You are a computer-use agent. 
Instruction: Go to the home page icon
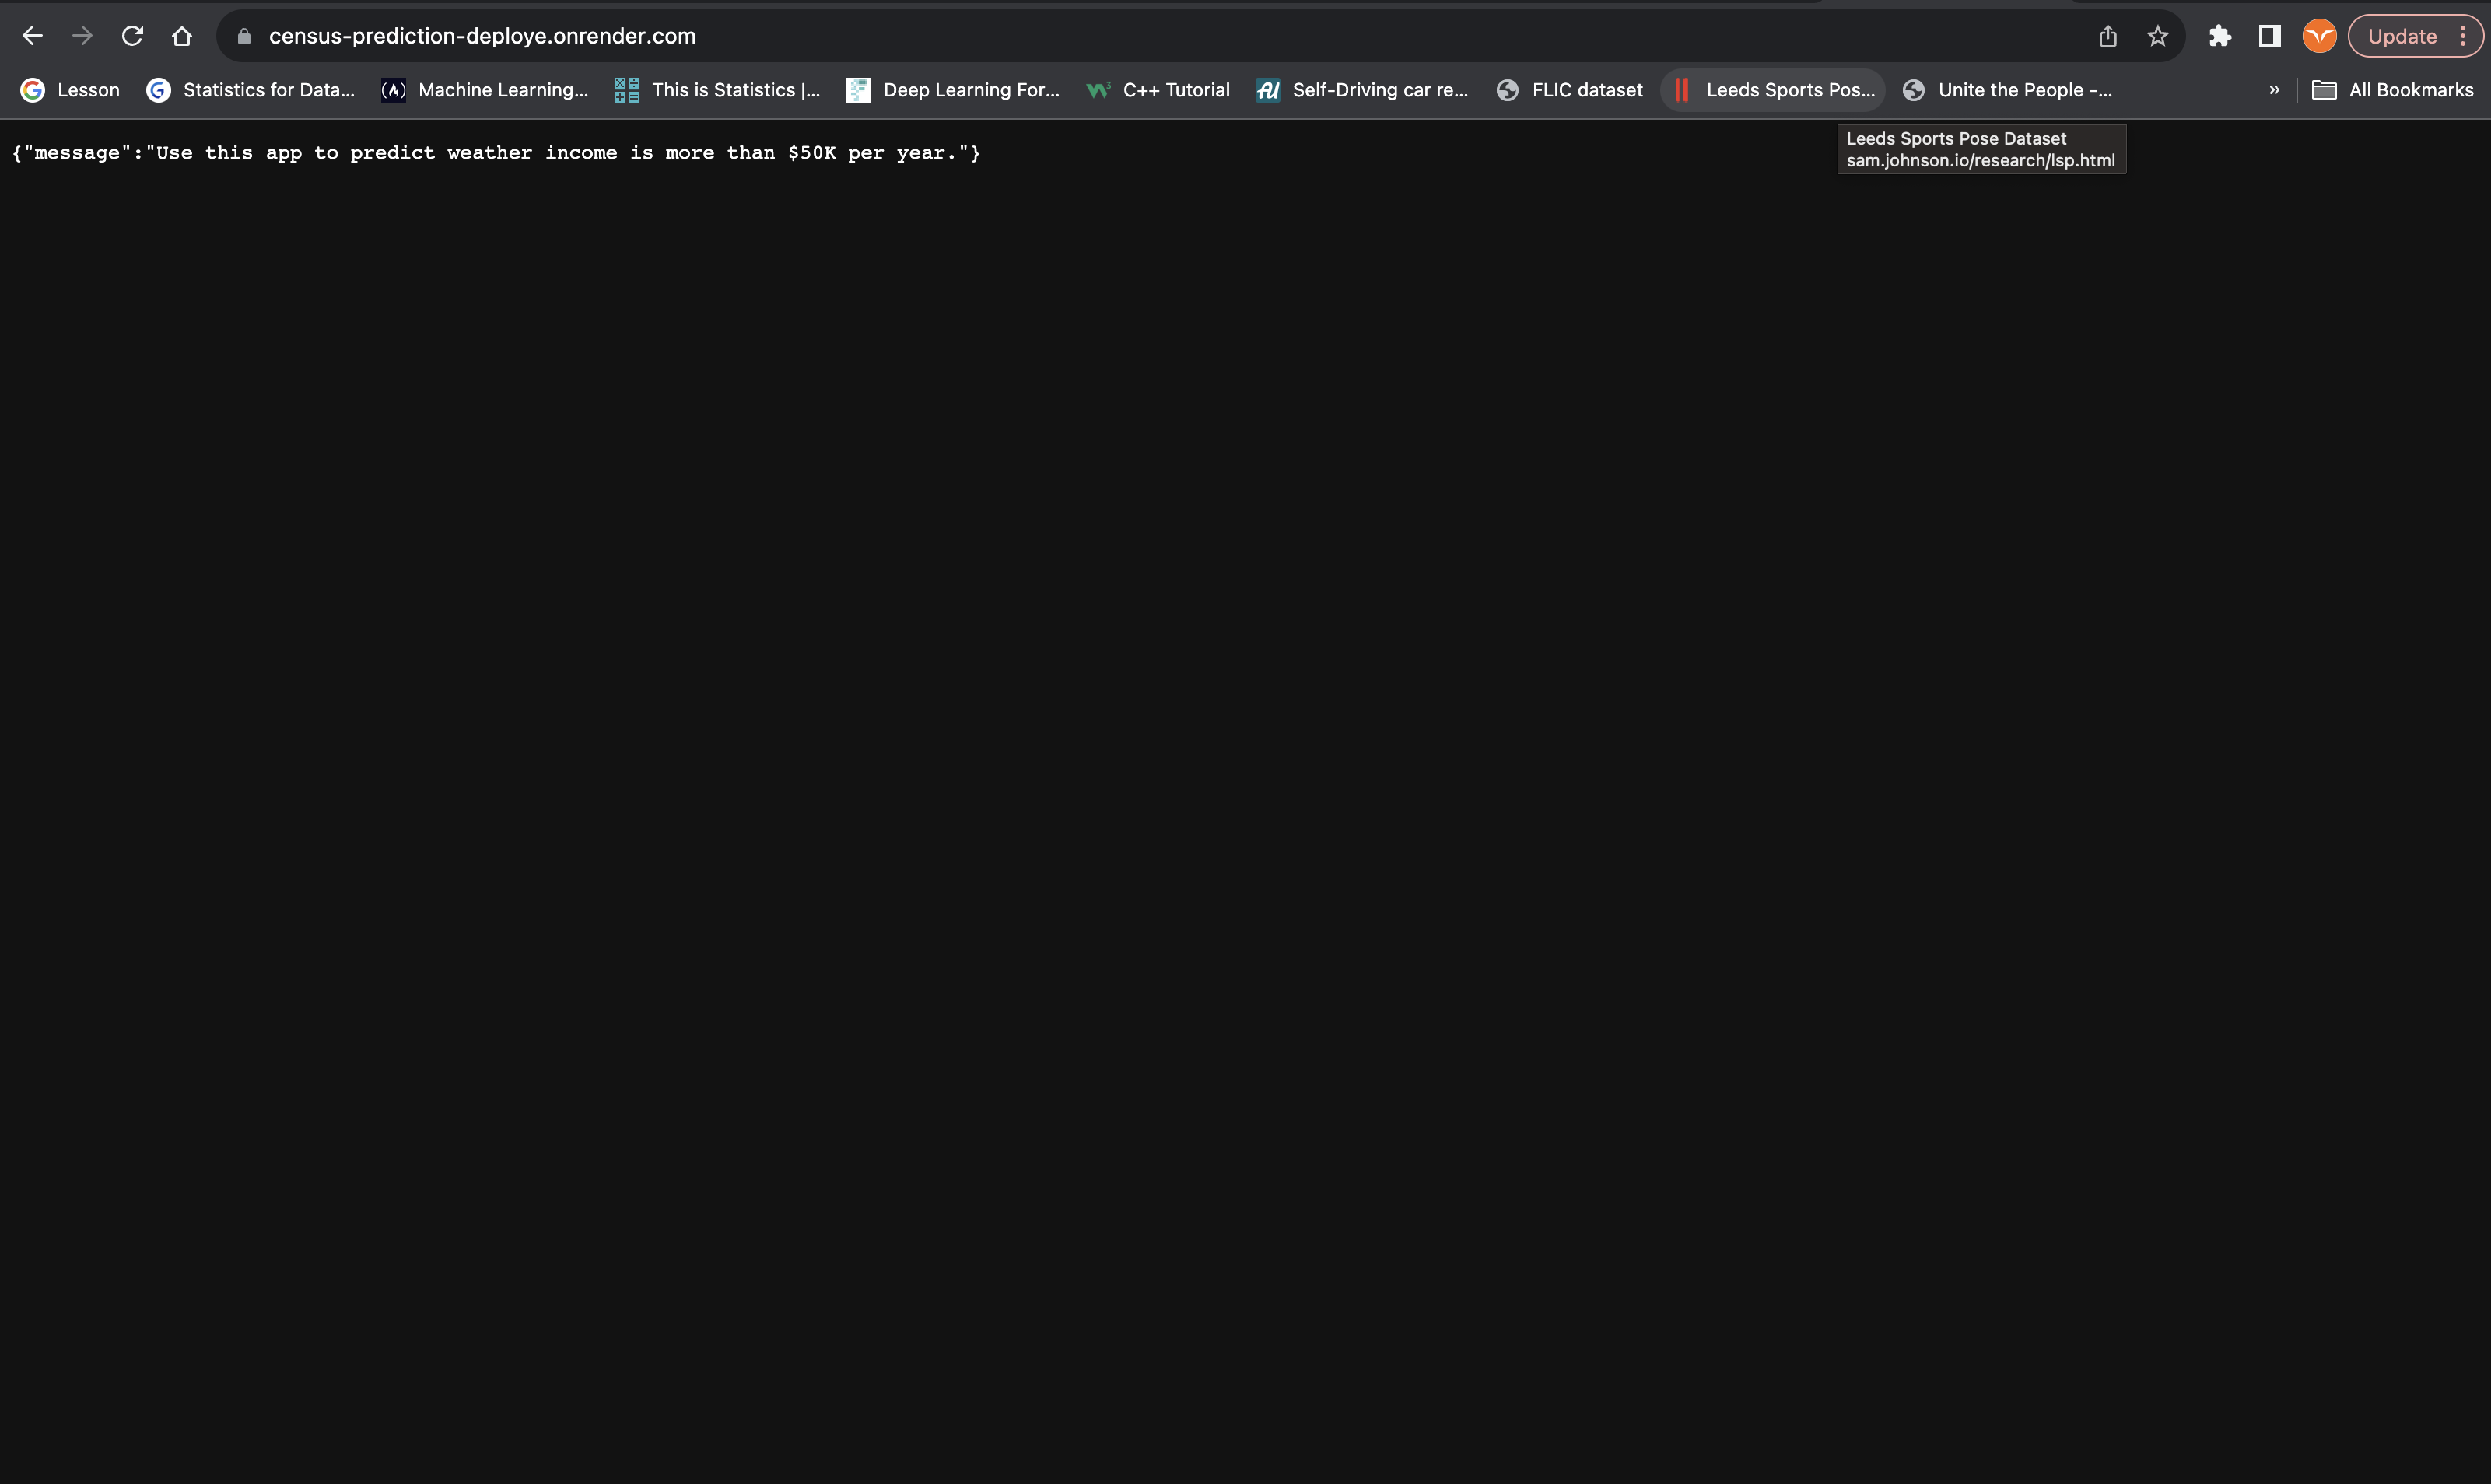tap(181, 36)
